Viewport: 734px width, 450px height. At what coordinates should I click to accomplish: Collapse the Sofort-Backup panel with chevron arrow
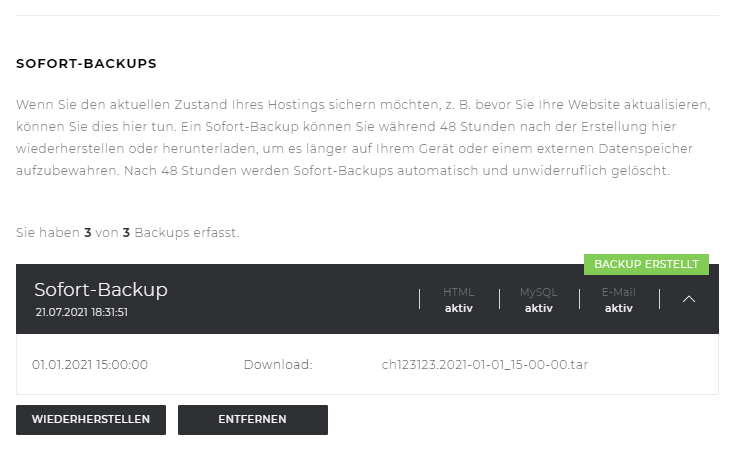[689, 299]
